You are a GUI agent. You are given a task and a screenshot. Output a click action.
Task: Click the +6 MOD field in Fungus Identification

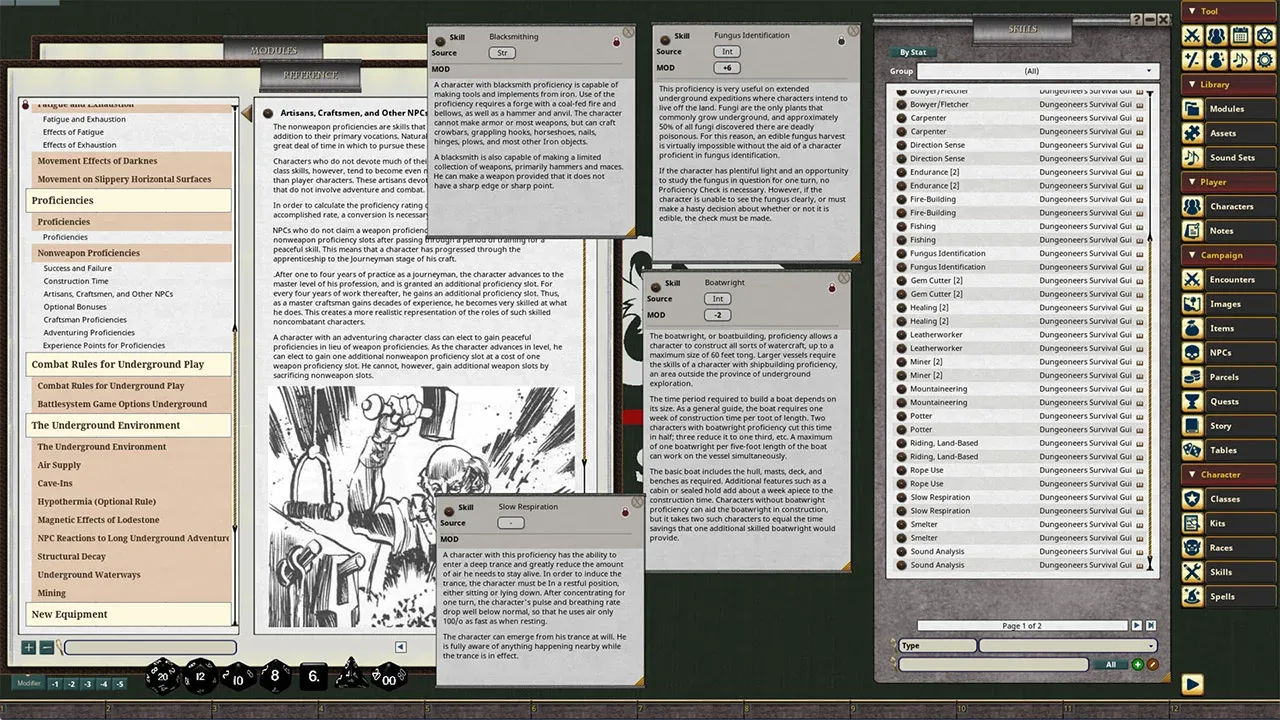tap(727, 68)
